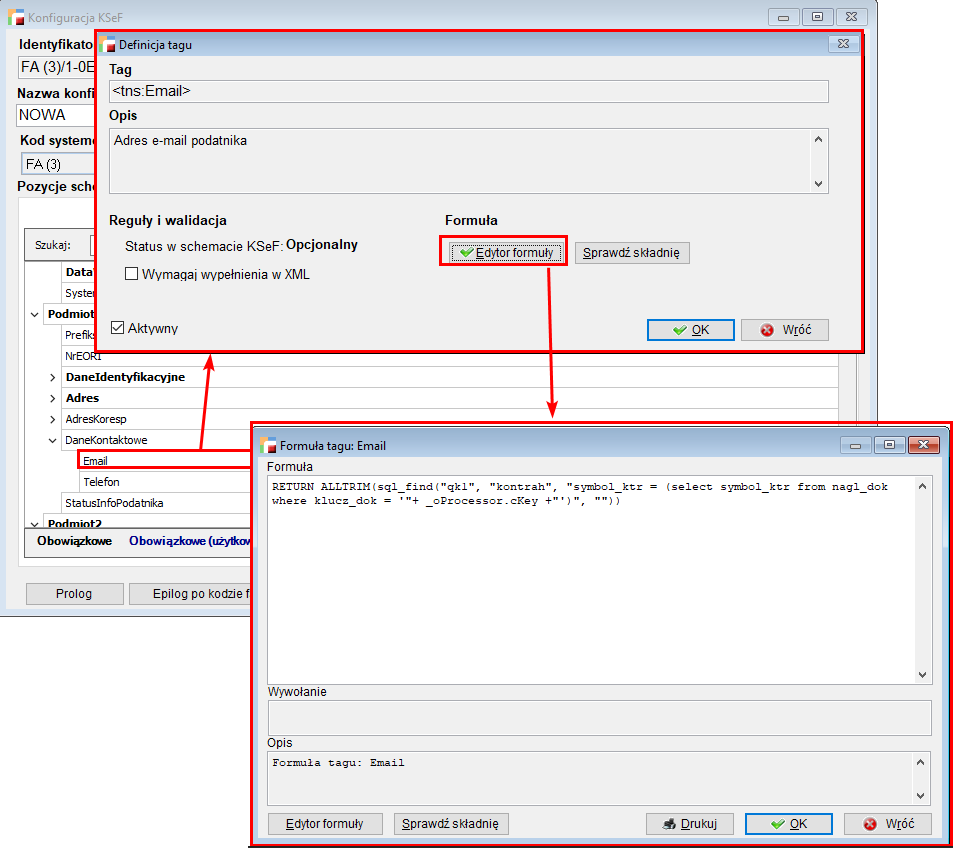Enable Wymagaj wypełnienia w XML checkbox
Screen dimensions: 953x848
pyautogui.click(x=131, y=273)
